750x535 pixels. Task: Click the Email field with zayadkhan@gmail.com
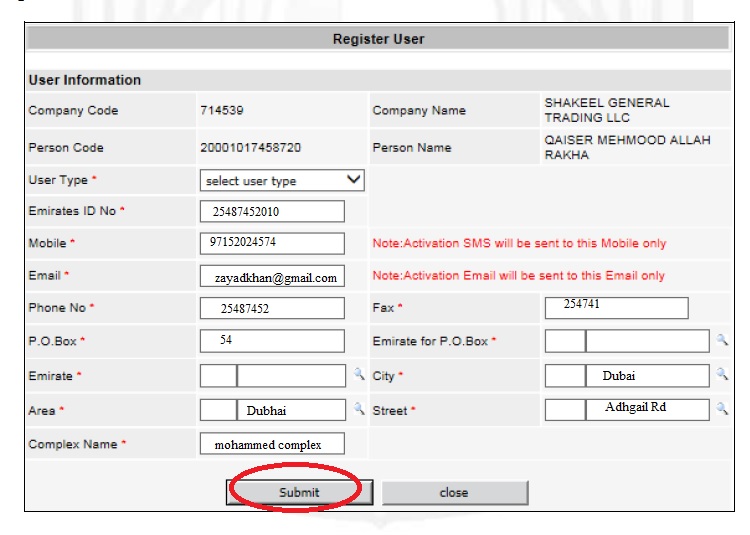[272, 276]
